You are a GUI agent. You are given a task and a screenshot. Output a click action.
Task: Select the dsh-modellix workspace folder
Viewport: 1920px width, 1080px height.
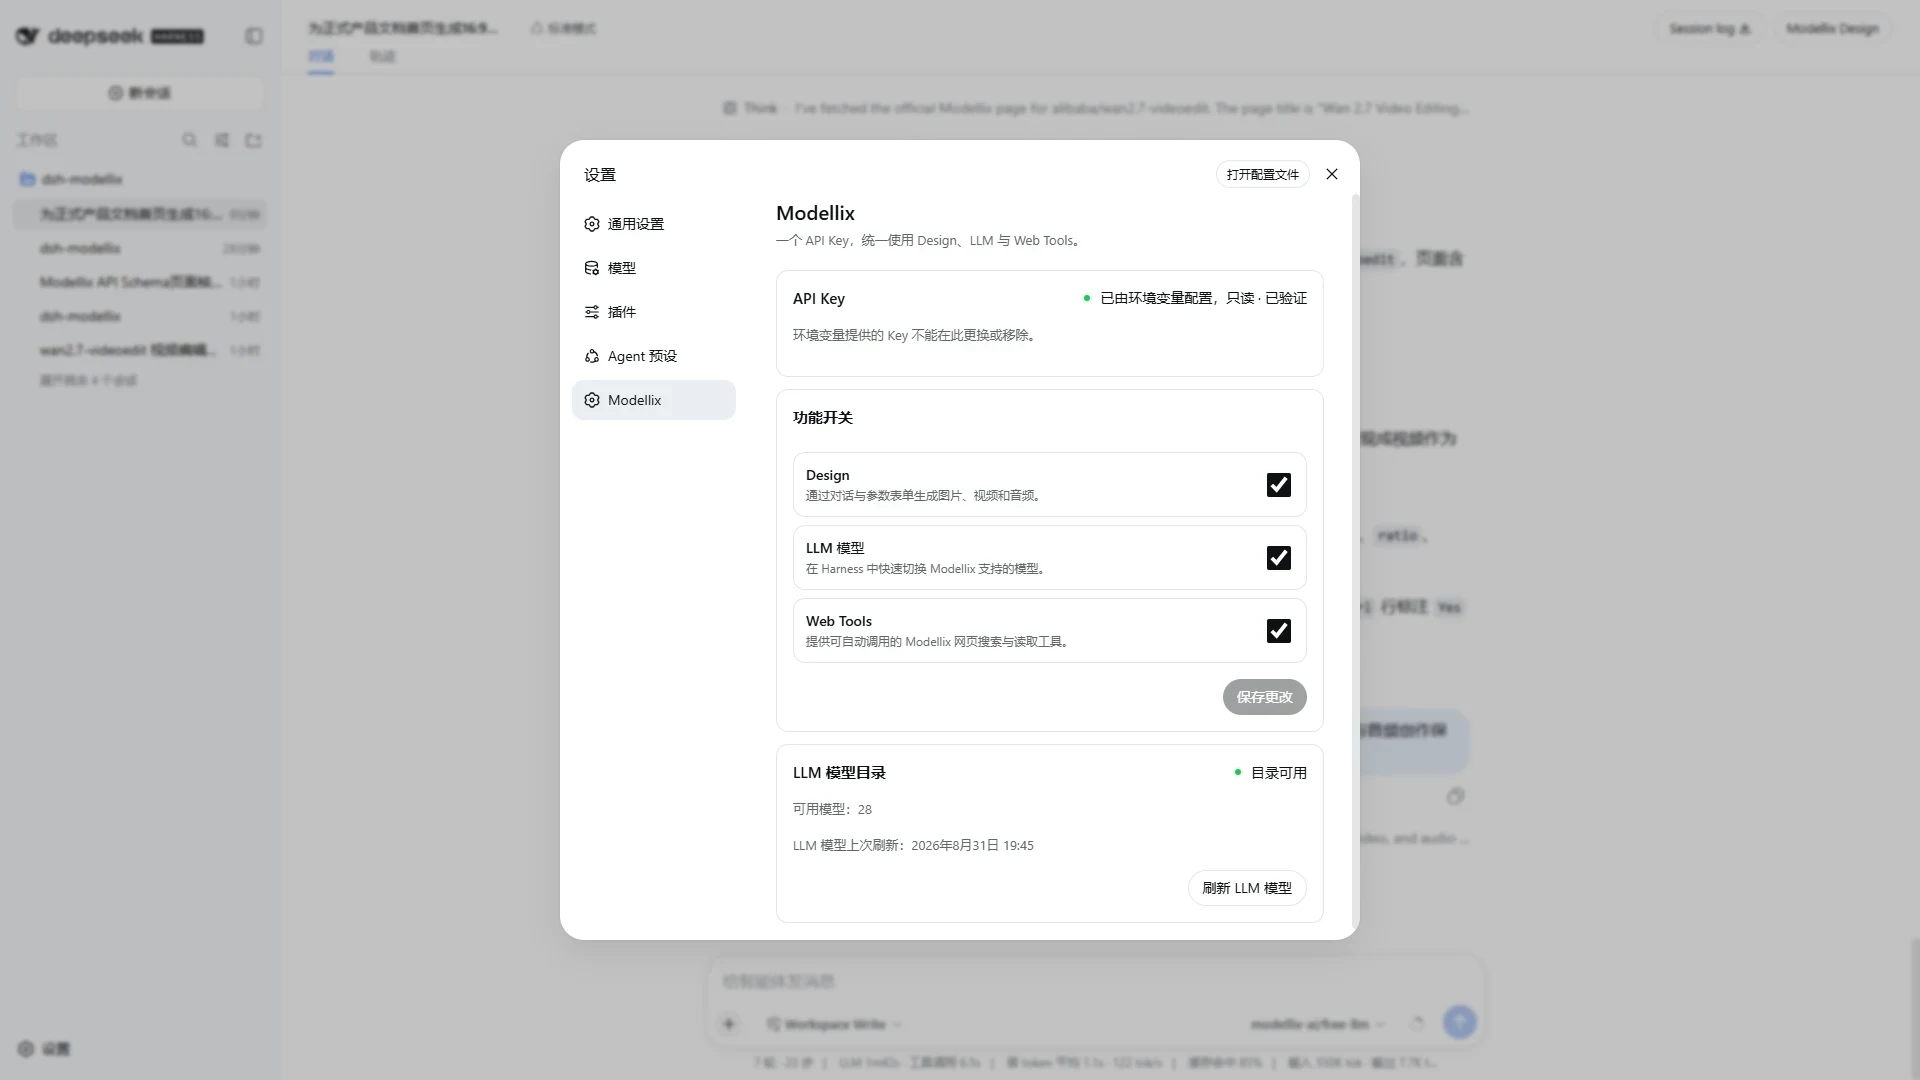(140, 179)
